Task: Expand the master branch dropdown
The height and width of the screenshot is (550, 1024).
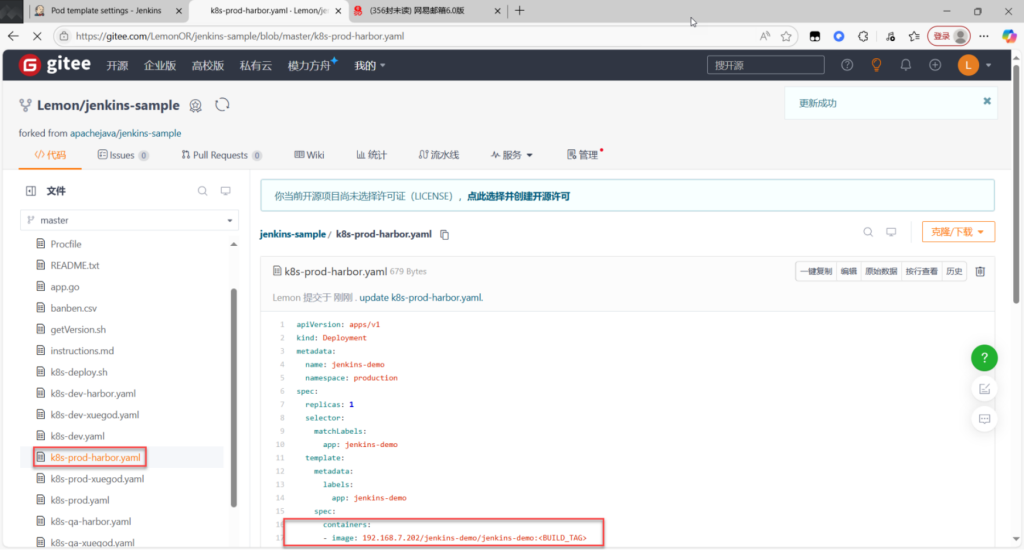Action: (130, 220)
